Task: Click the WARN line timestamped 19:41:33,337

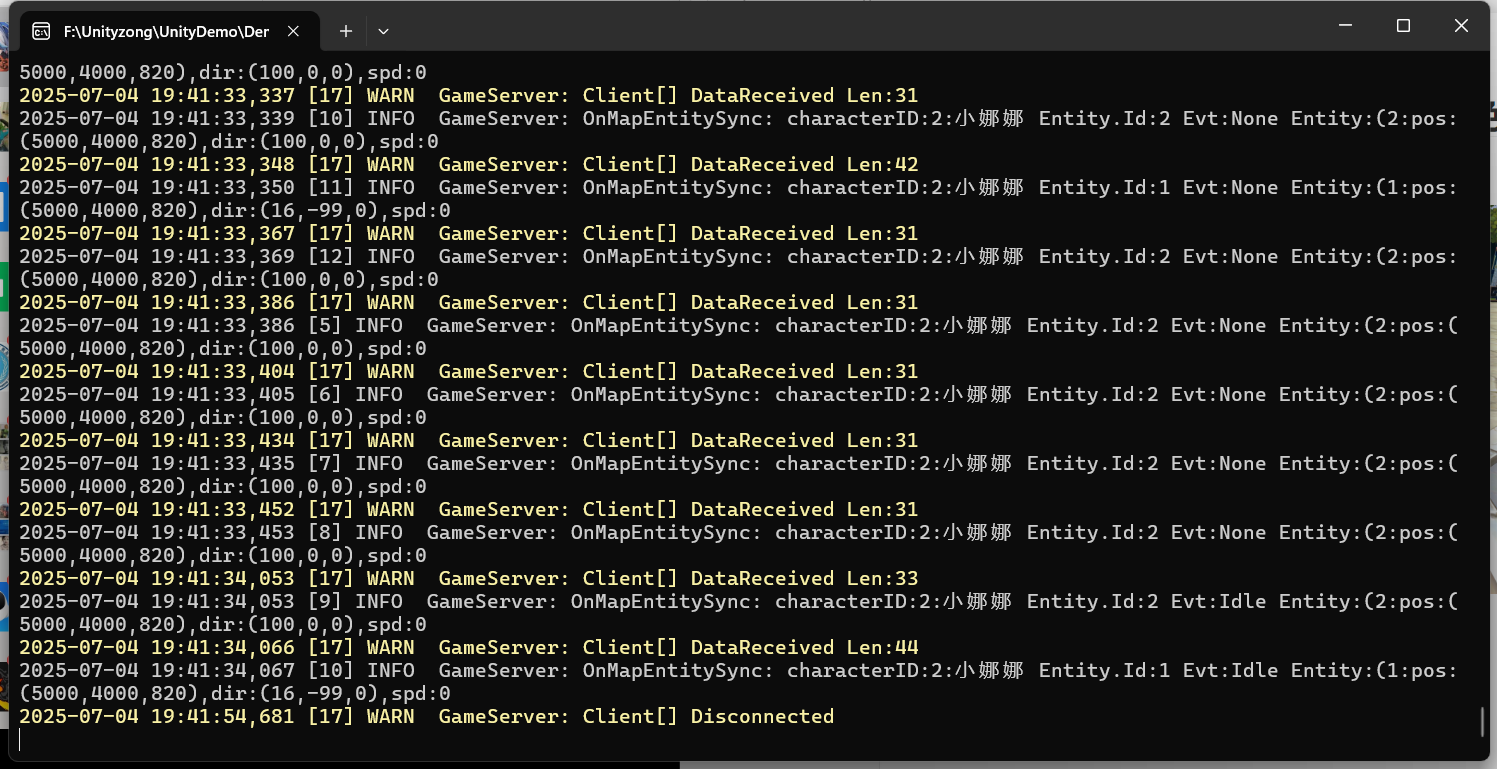Action: (x=468, y=95)
